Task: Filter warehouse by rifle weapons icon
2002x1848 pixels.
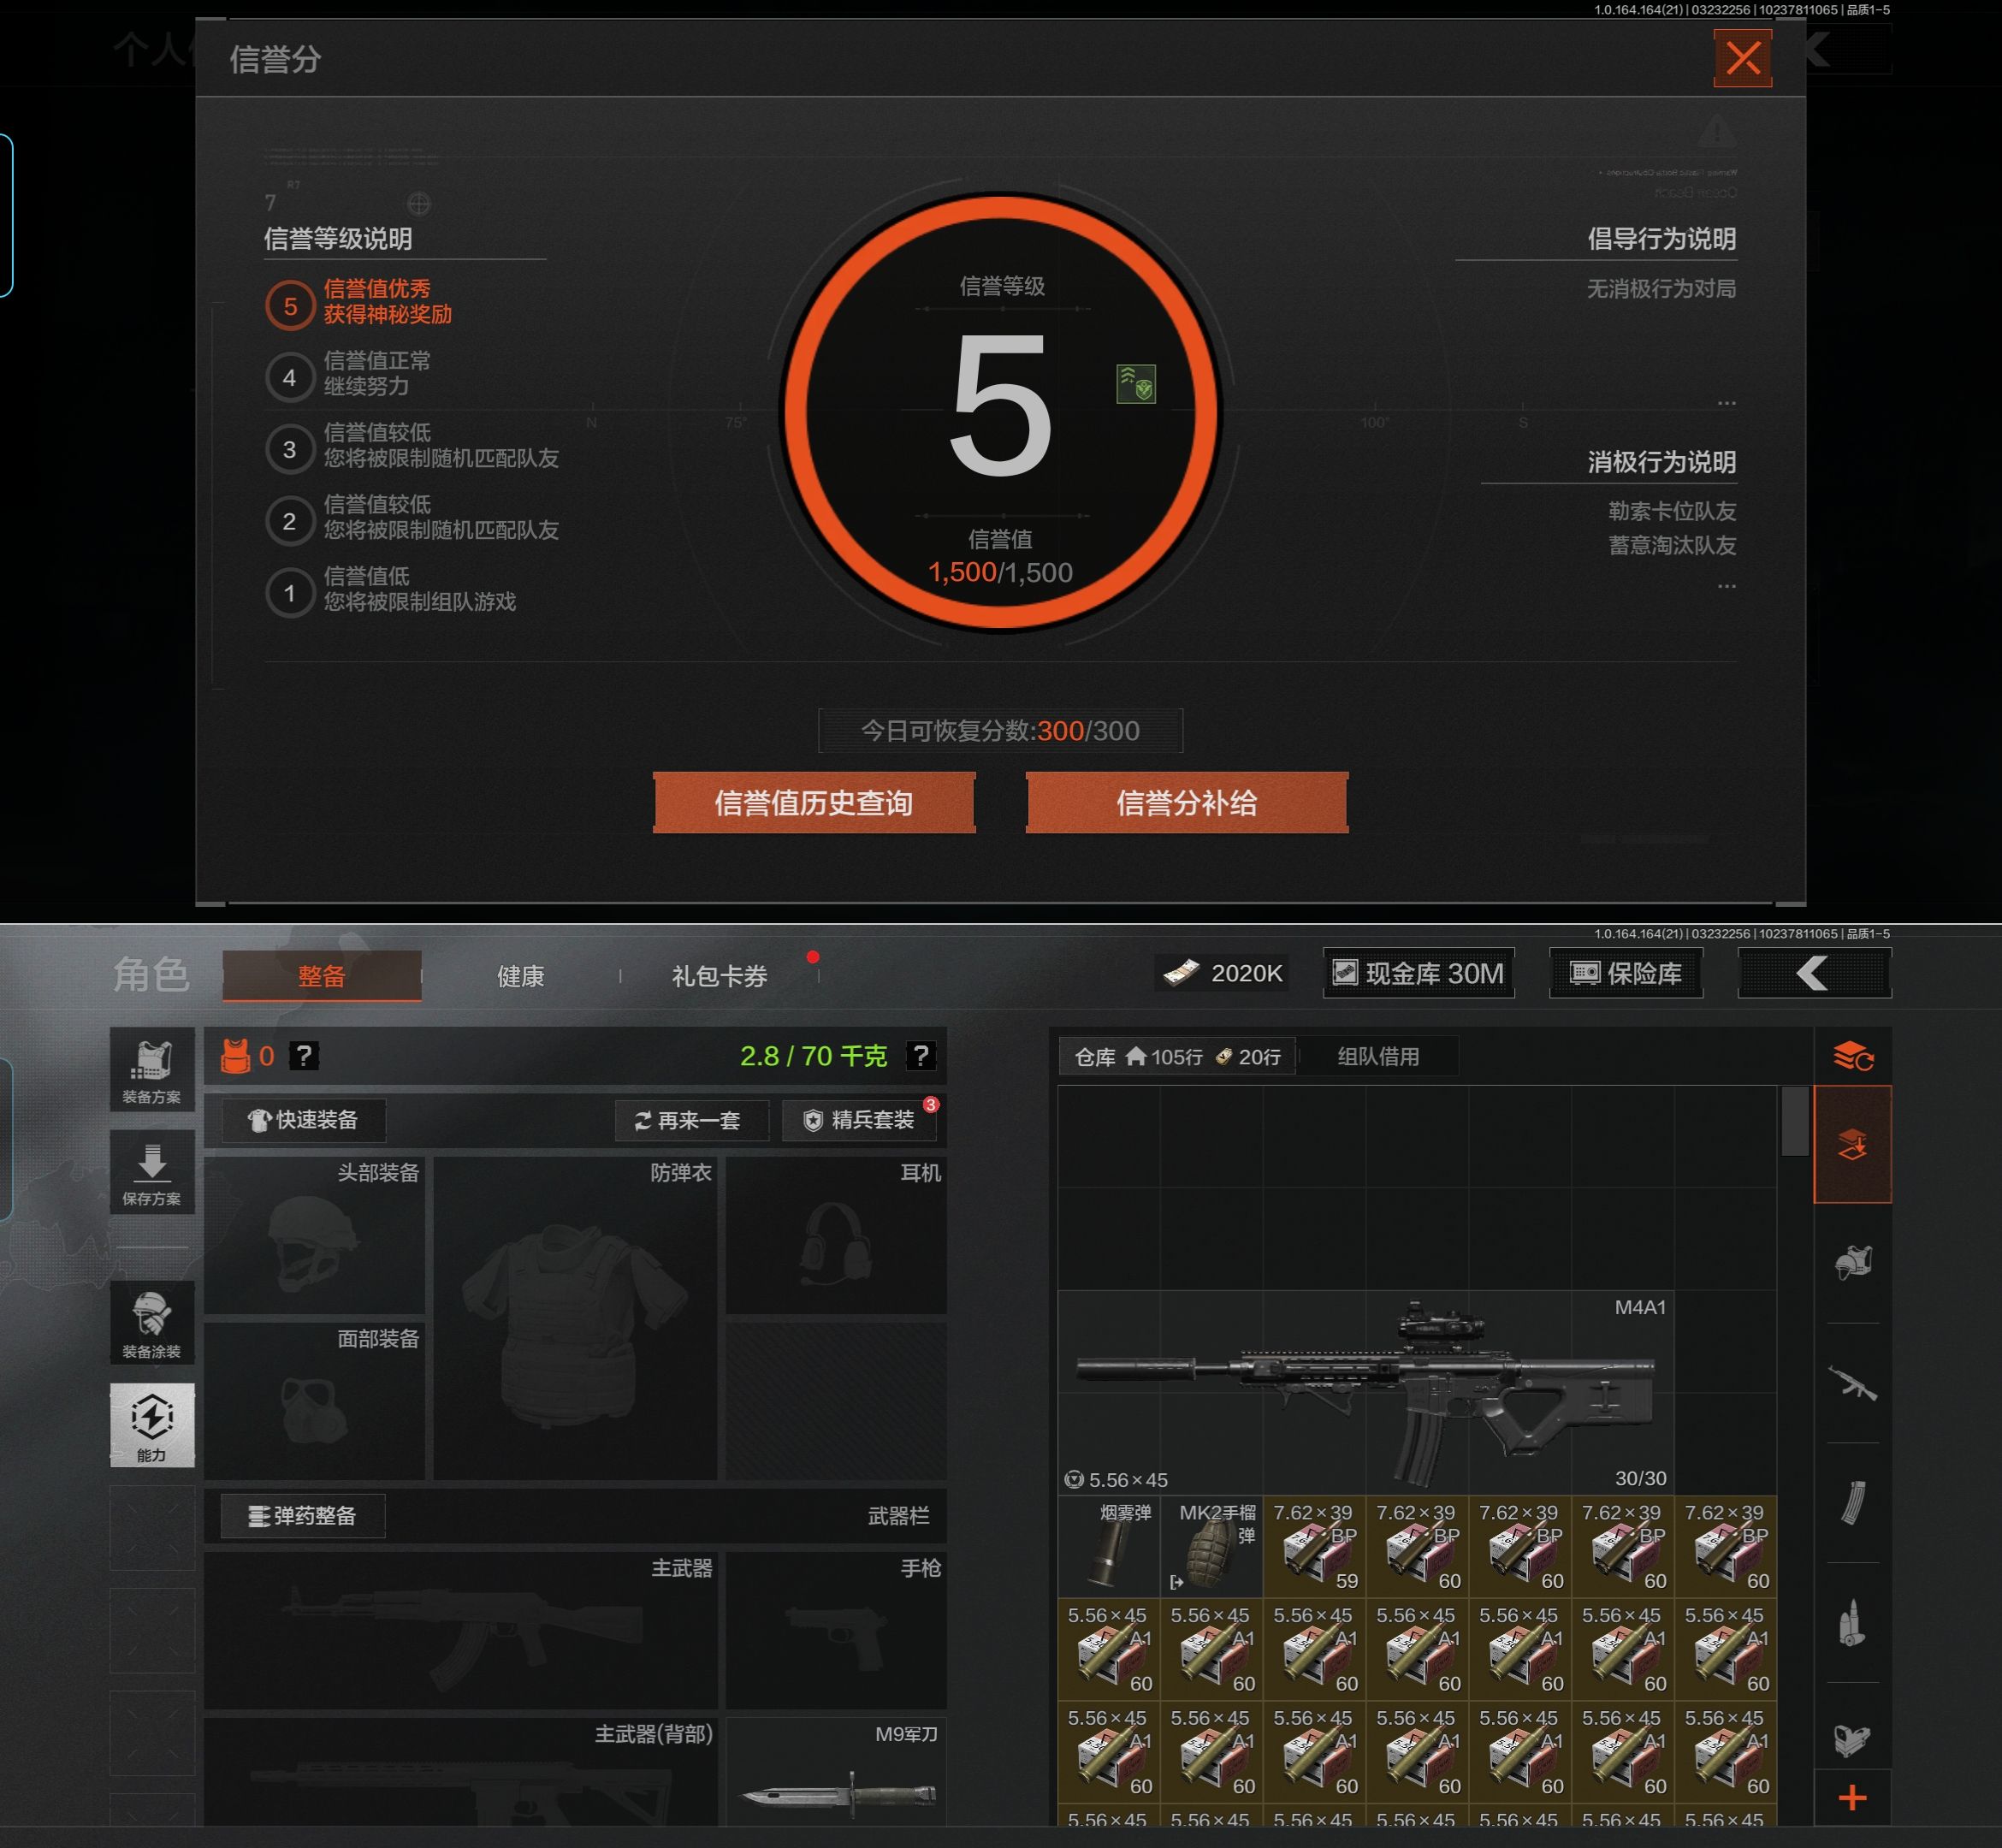Action: 1852,1383
